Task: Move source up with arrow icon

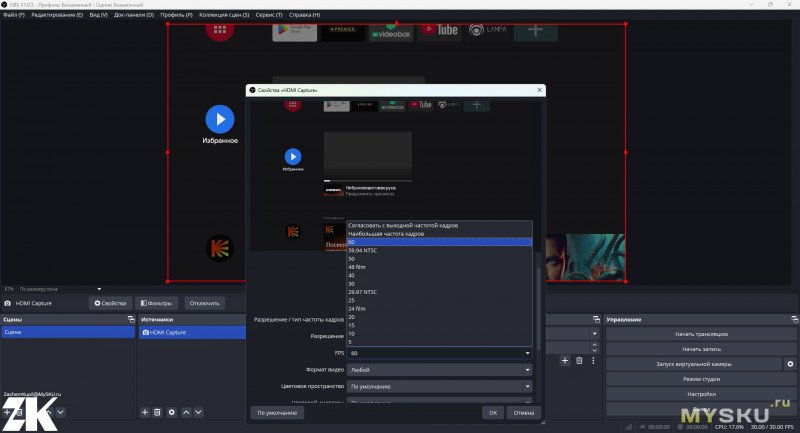Action: 186,412
